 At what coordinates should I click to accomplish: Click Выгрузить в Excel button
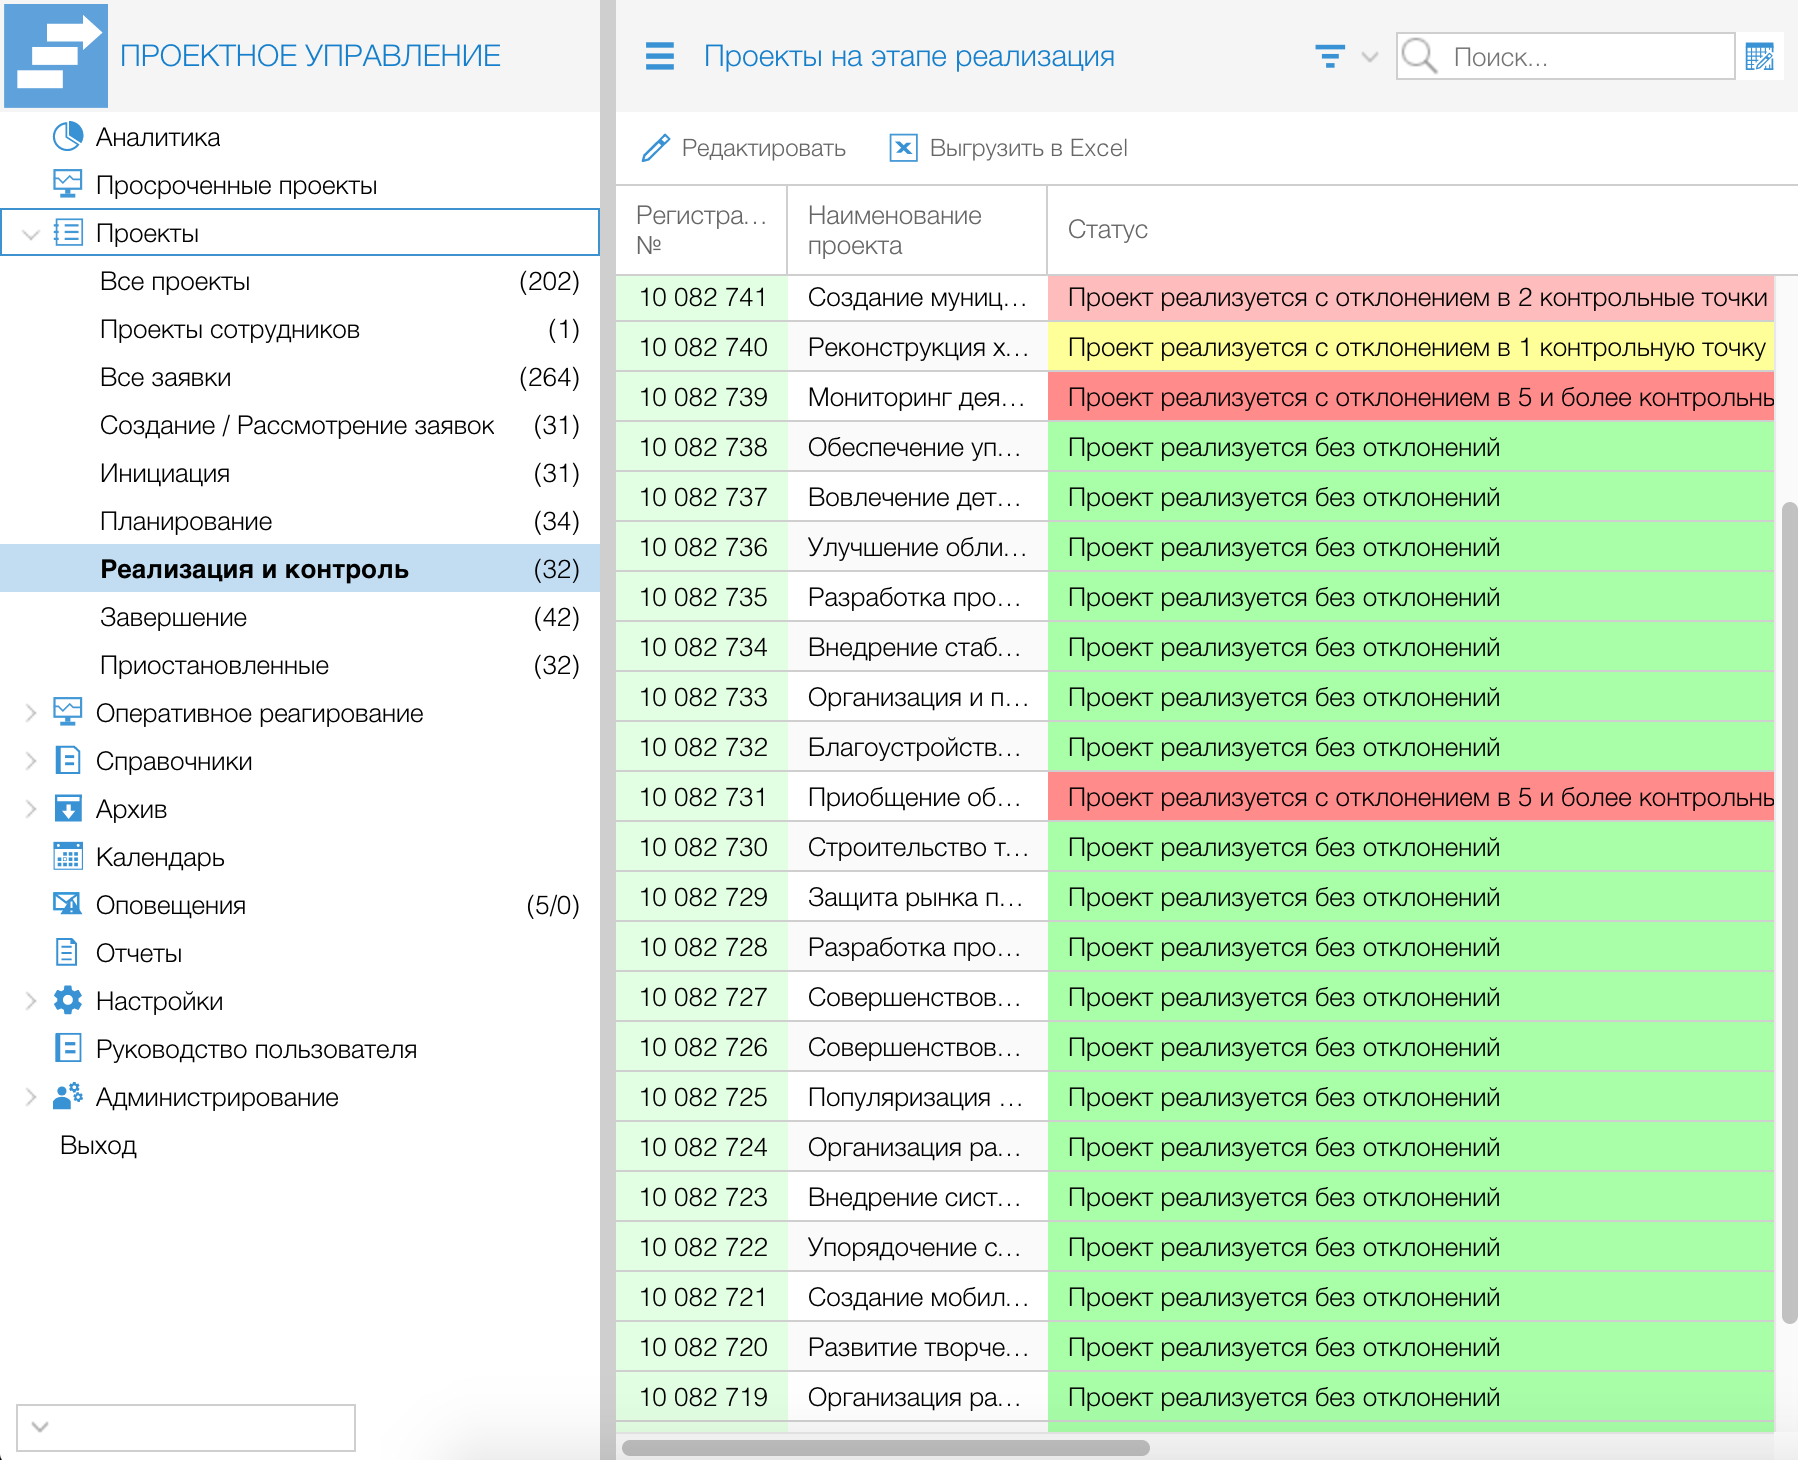pos(1009,148)
